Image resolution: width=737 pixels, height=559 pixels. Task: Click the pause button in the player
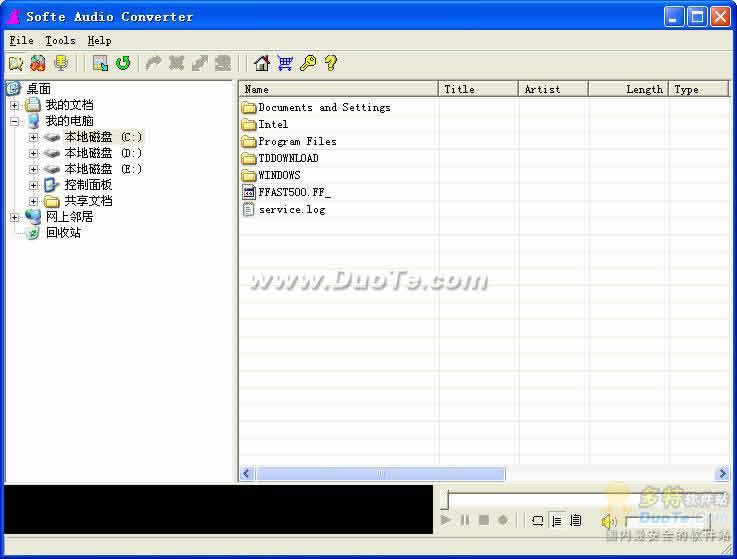pos(465,520)
